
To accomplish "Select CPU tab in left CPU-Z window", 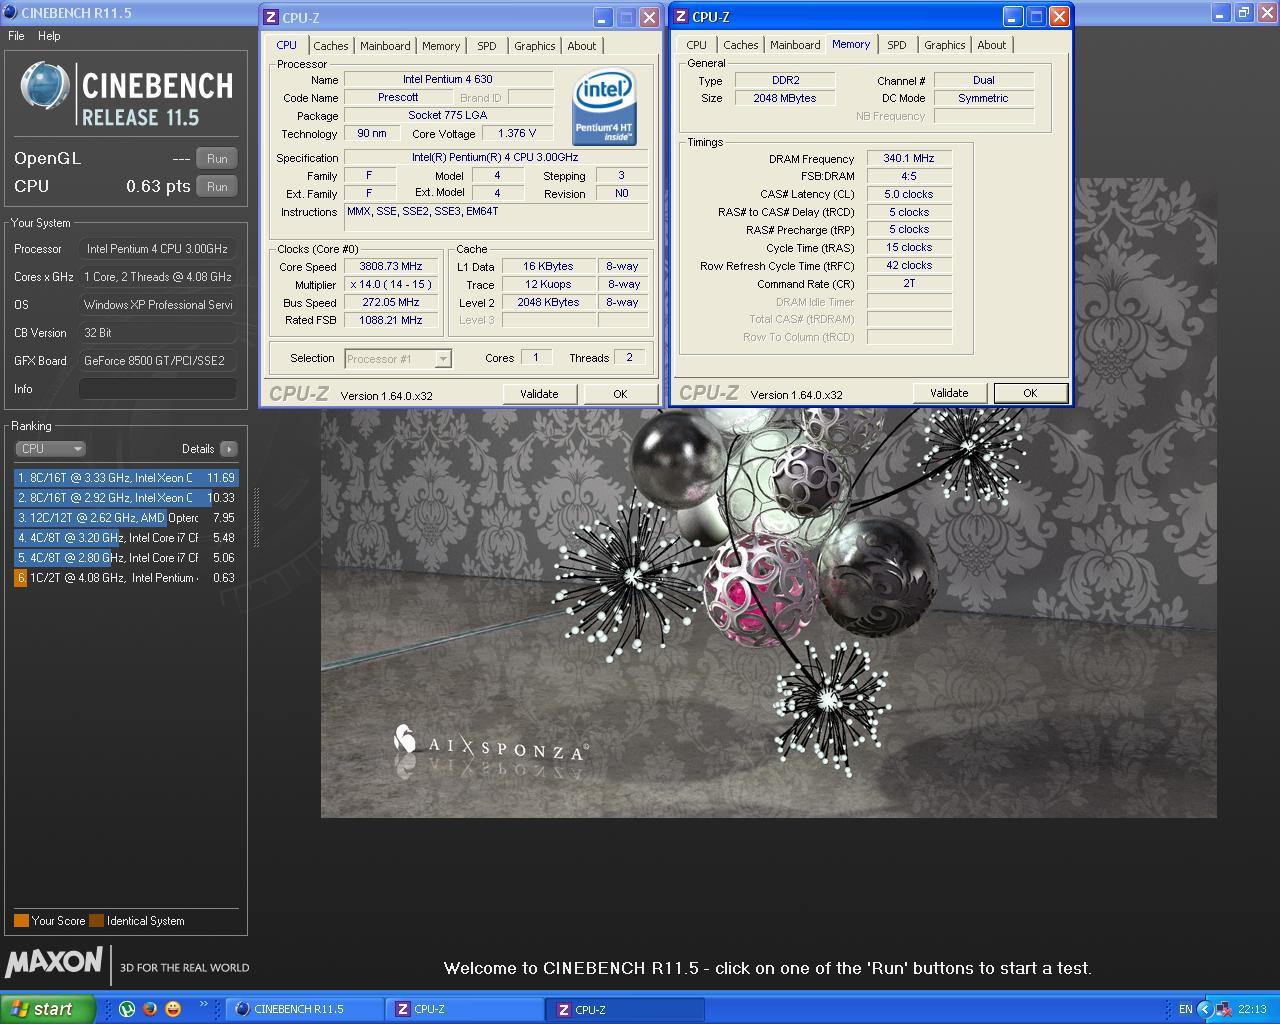I will [287, 45].
